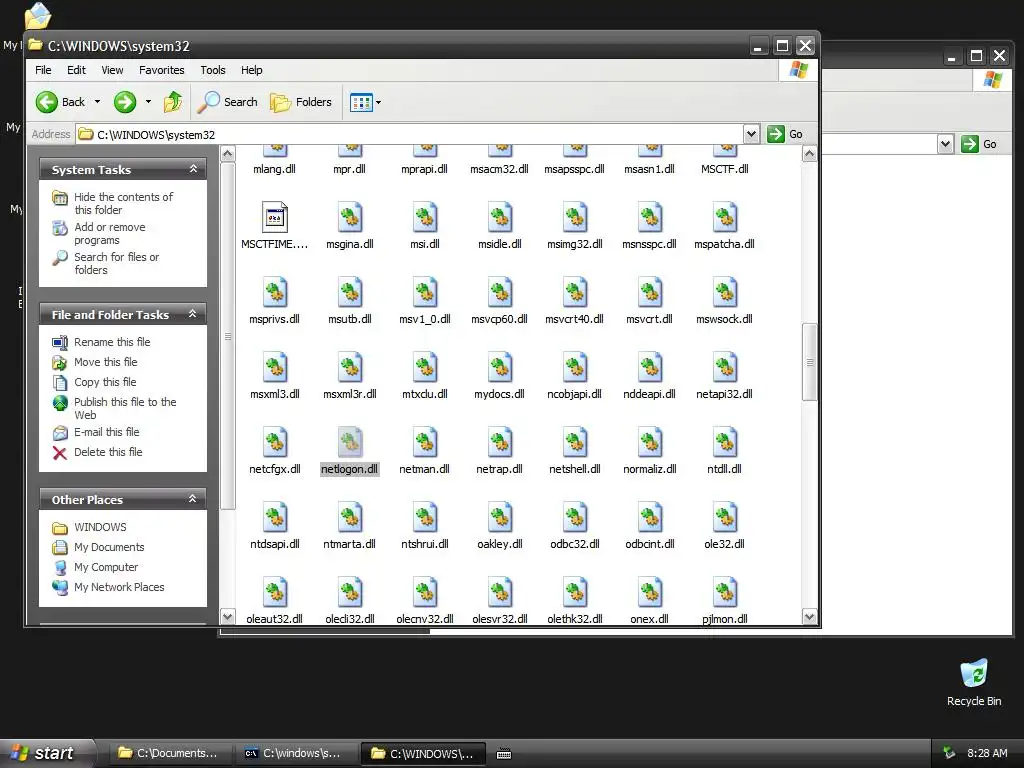The width and height of the screenshot is (1024, 768).
Task: Open the View menu
Action: [112, 70]
